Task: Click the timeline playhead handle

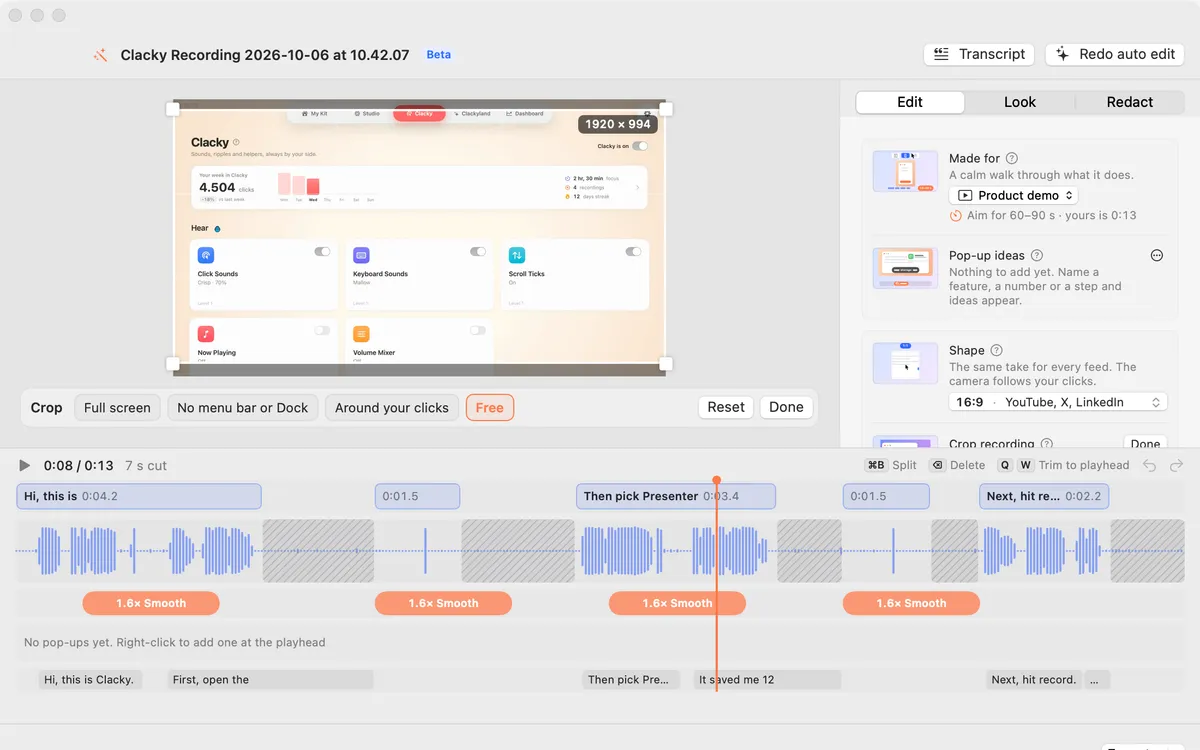Action: (x=717, y=480)
